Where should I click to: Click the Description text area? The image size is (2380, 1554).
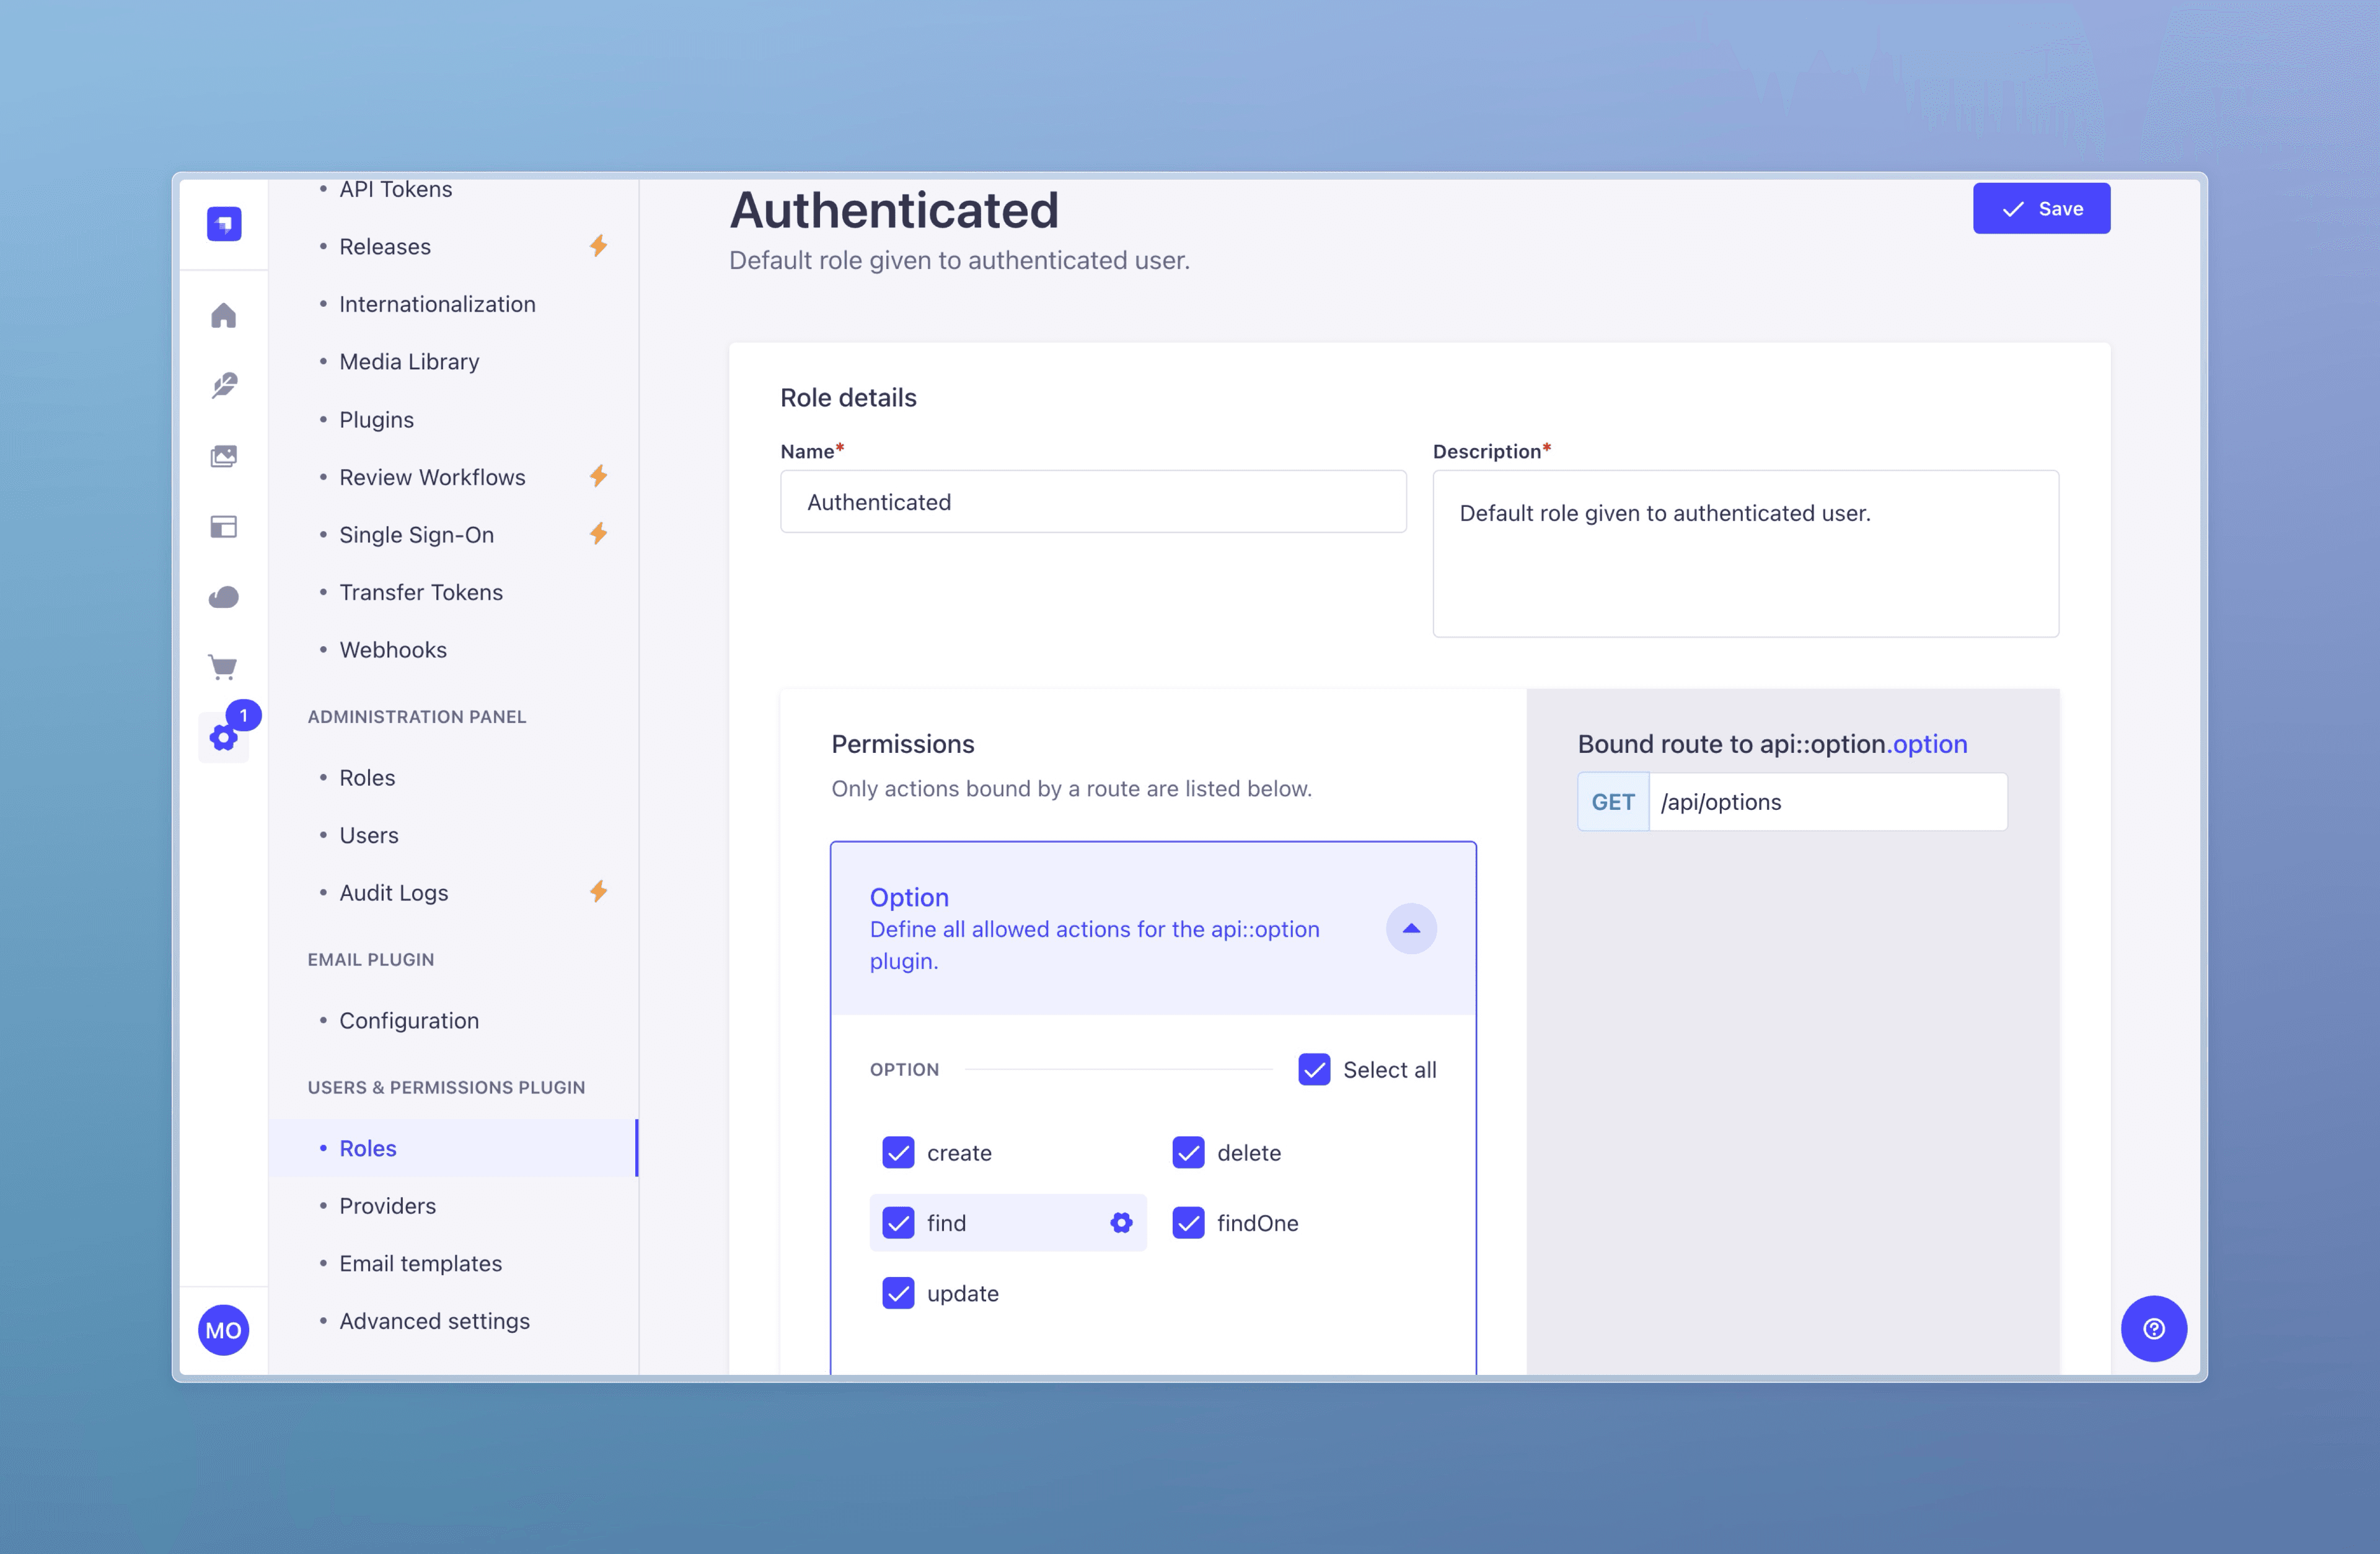tap(1745, 553)
